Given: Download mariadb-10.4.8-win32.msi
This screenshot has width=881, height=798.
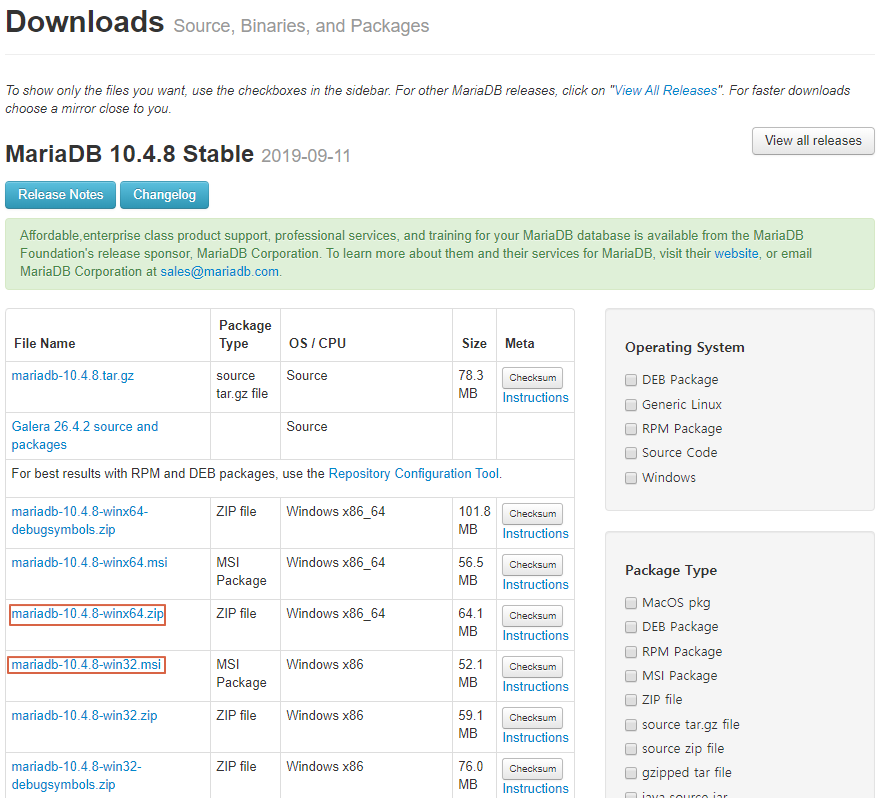Looking at the screenshot, I should tap(87, 664).
